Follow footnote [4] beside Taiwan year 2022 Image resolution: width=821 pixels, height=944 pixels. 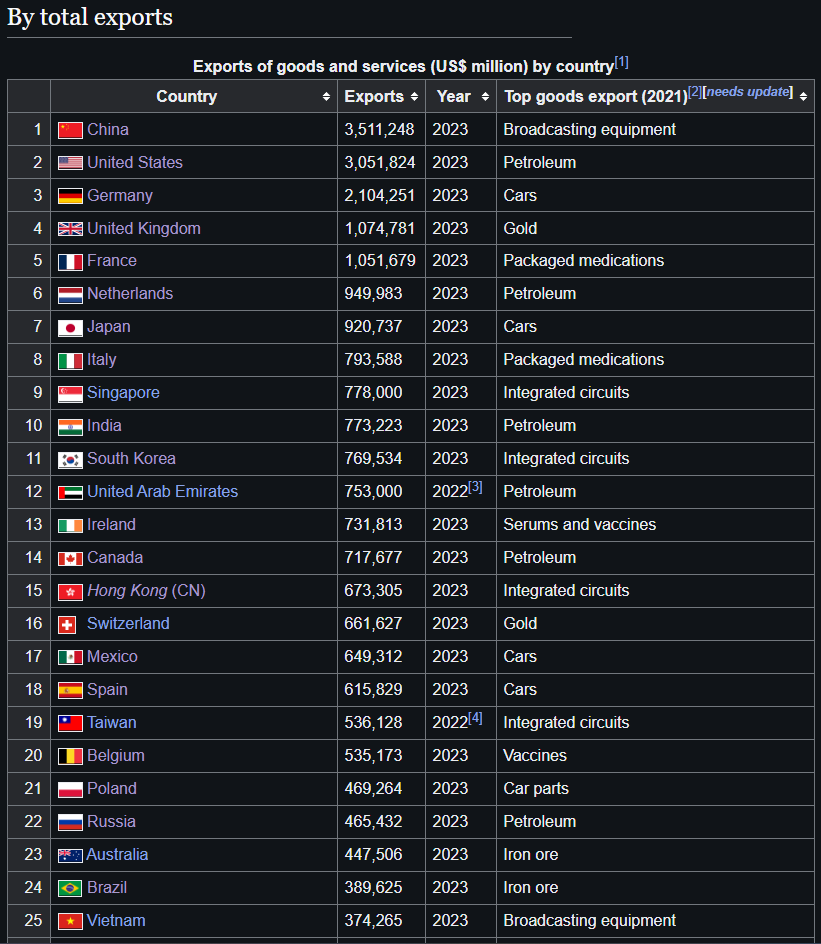pyautogui.click(x=476, y=718)
